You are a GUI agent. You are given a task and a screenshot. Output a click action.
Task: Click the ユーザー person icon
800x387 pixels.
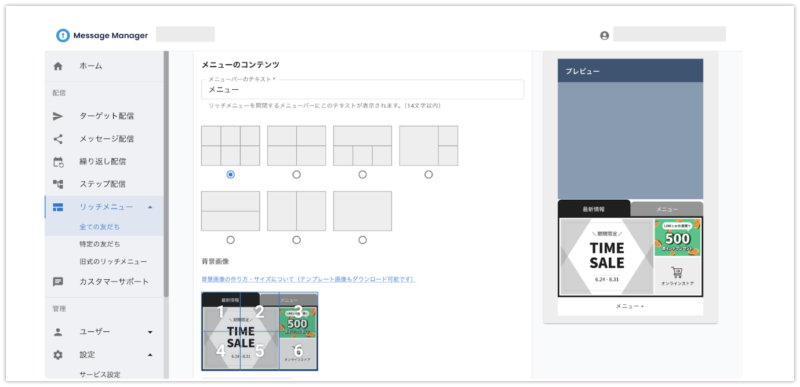tap(58, 332)
